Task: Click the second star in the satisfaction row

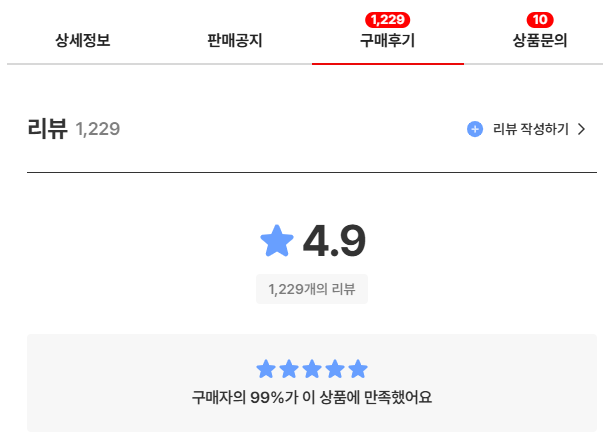Action: point(289,369)
